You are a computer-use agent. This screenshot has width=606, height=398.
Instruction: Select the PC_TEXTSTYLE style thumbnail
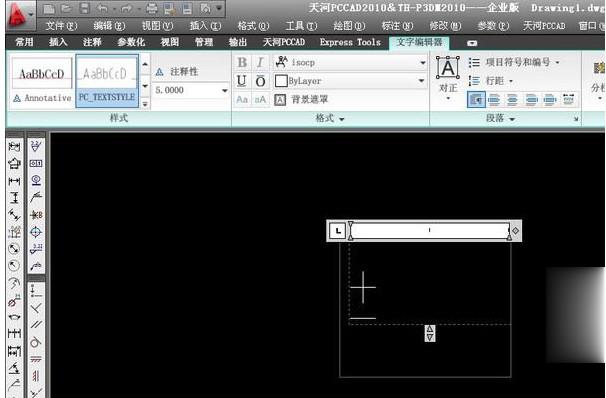tap(107, 81)
